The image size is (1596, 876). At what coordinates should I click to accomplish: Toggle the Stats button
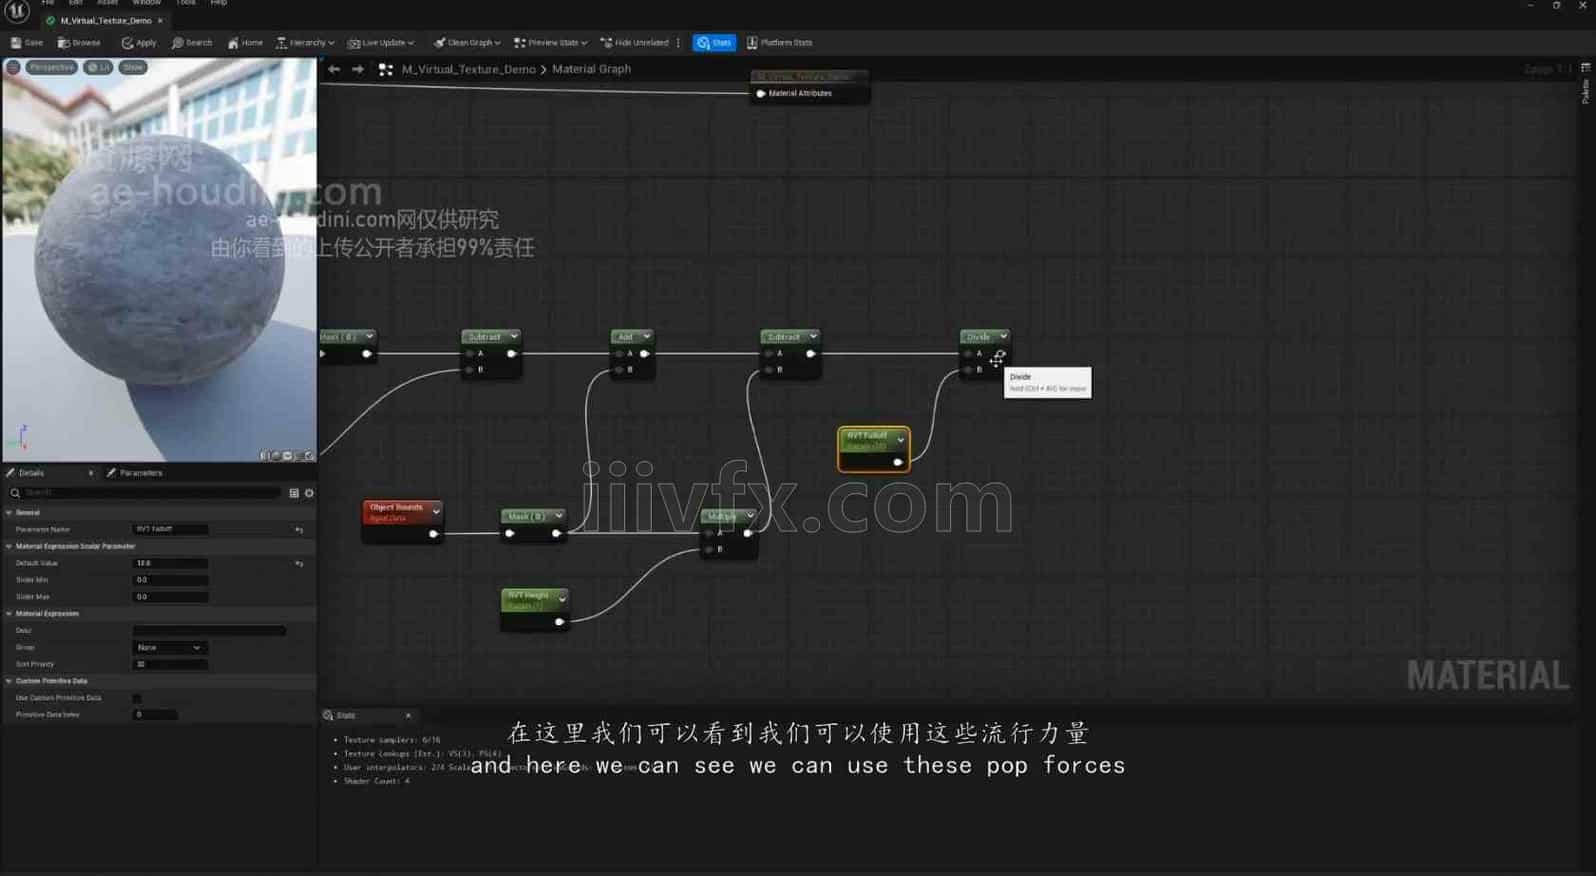click(714, 43)
